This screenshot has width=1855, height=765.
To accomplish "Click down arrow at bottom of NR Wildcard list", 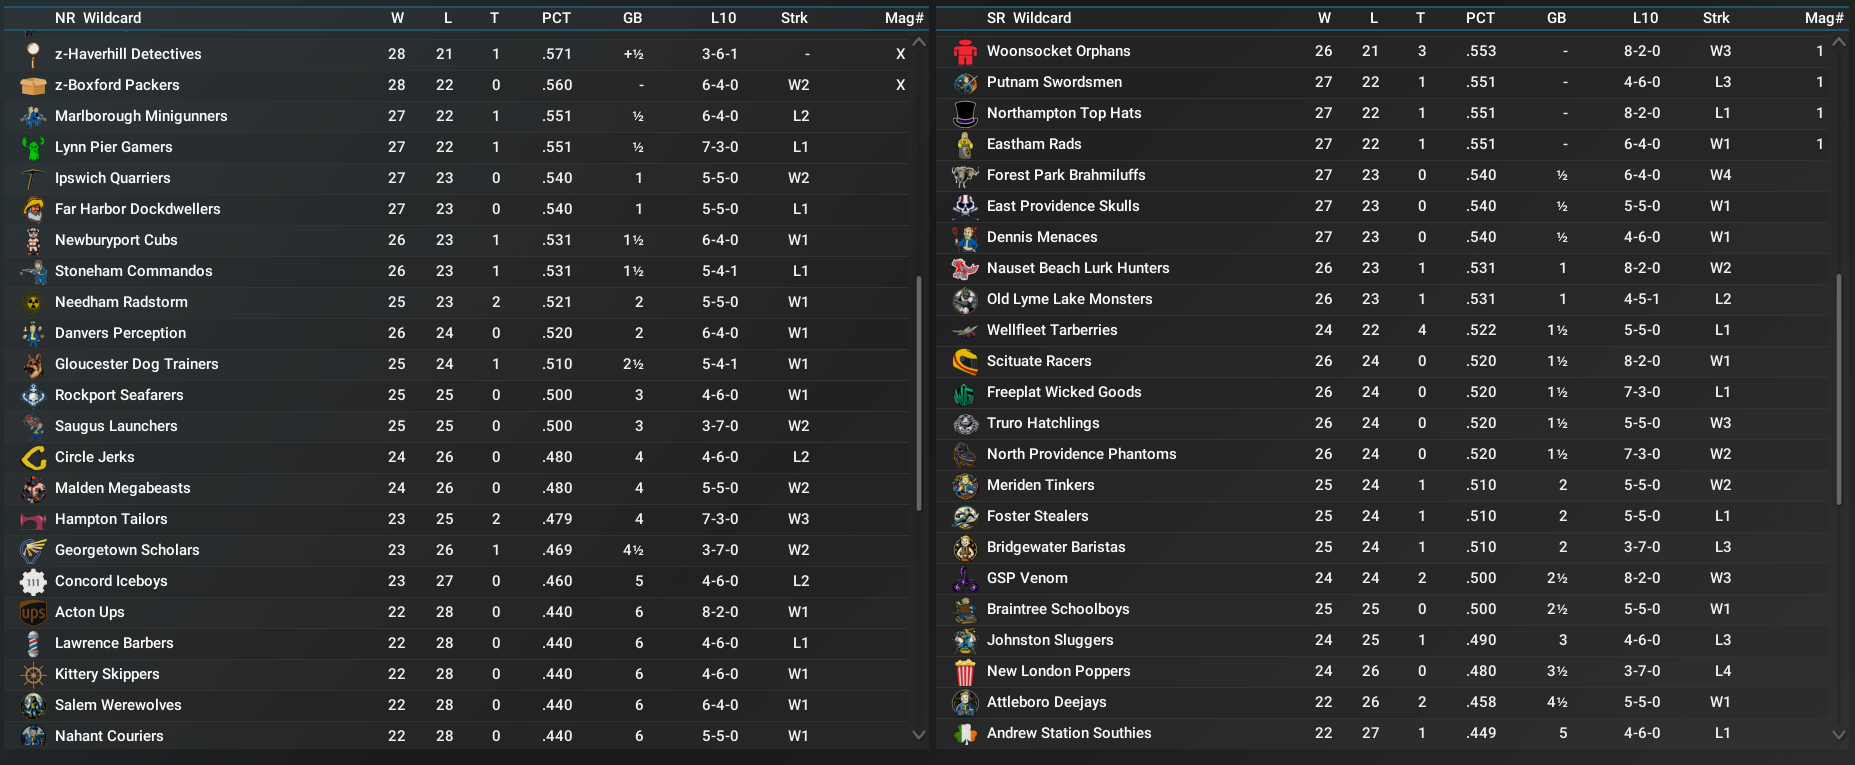I will pos(919,735).
